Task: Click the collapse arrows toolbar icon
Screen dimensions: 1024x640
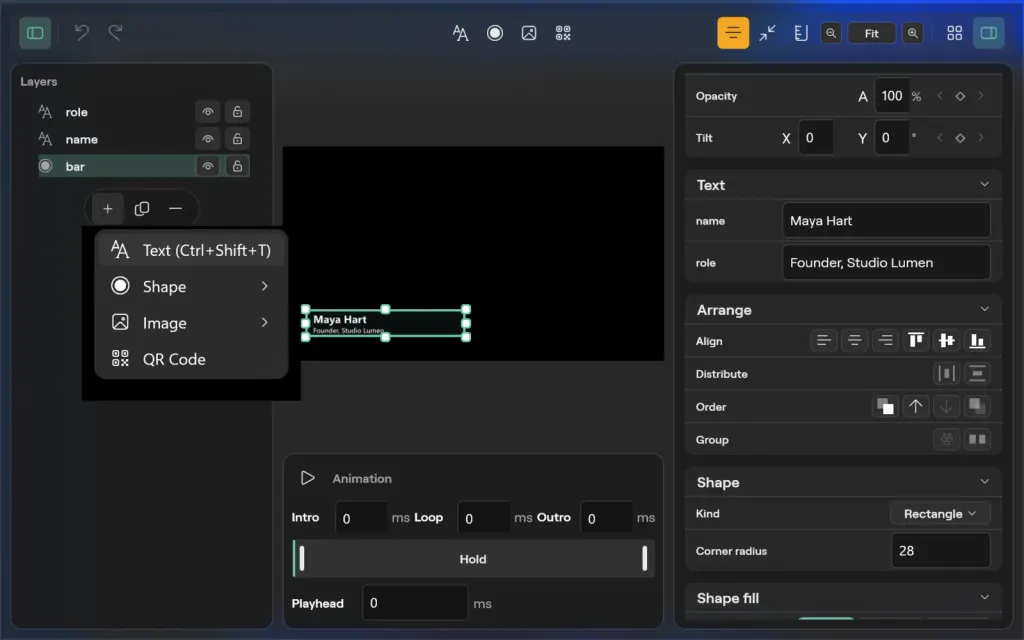Action: click(767, 33)
